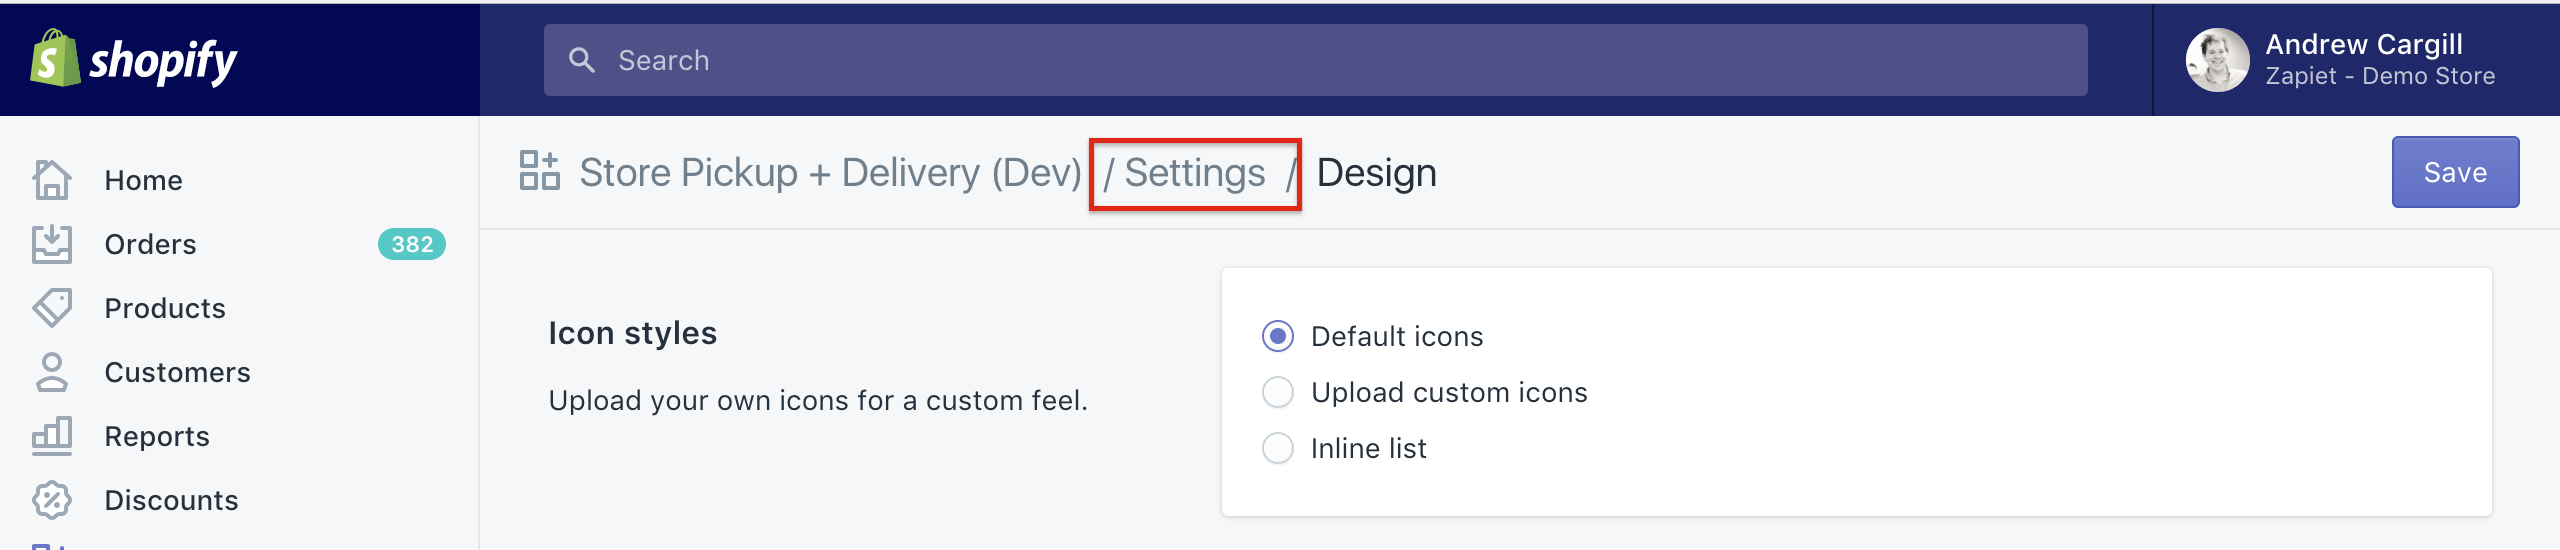Click the Shopify bag logo
The width and height of the screenshot is (2560, 550).
(x=55, y=58)
